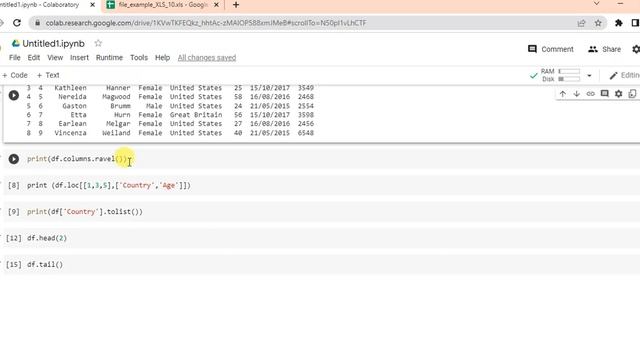Open the Comment button

pos(551,49)
